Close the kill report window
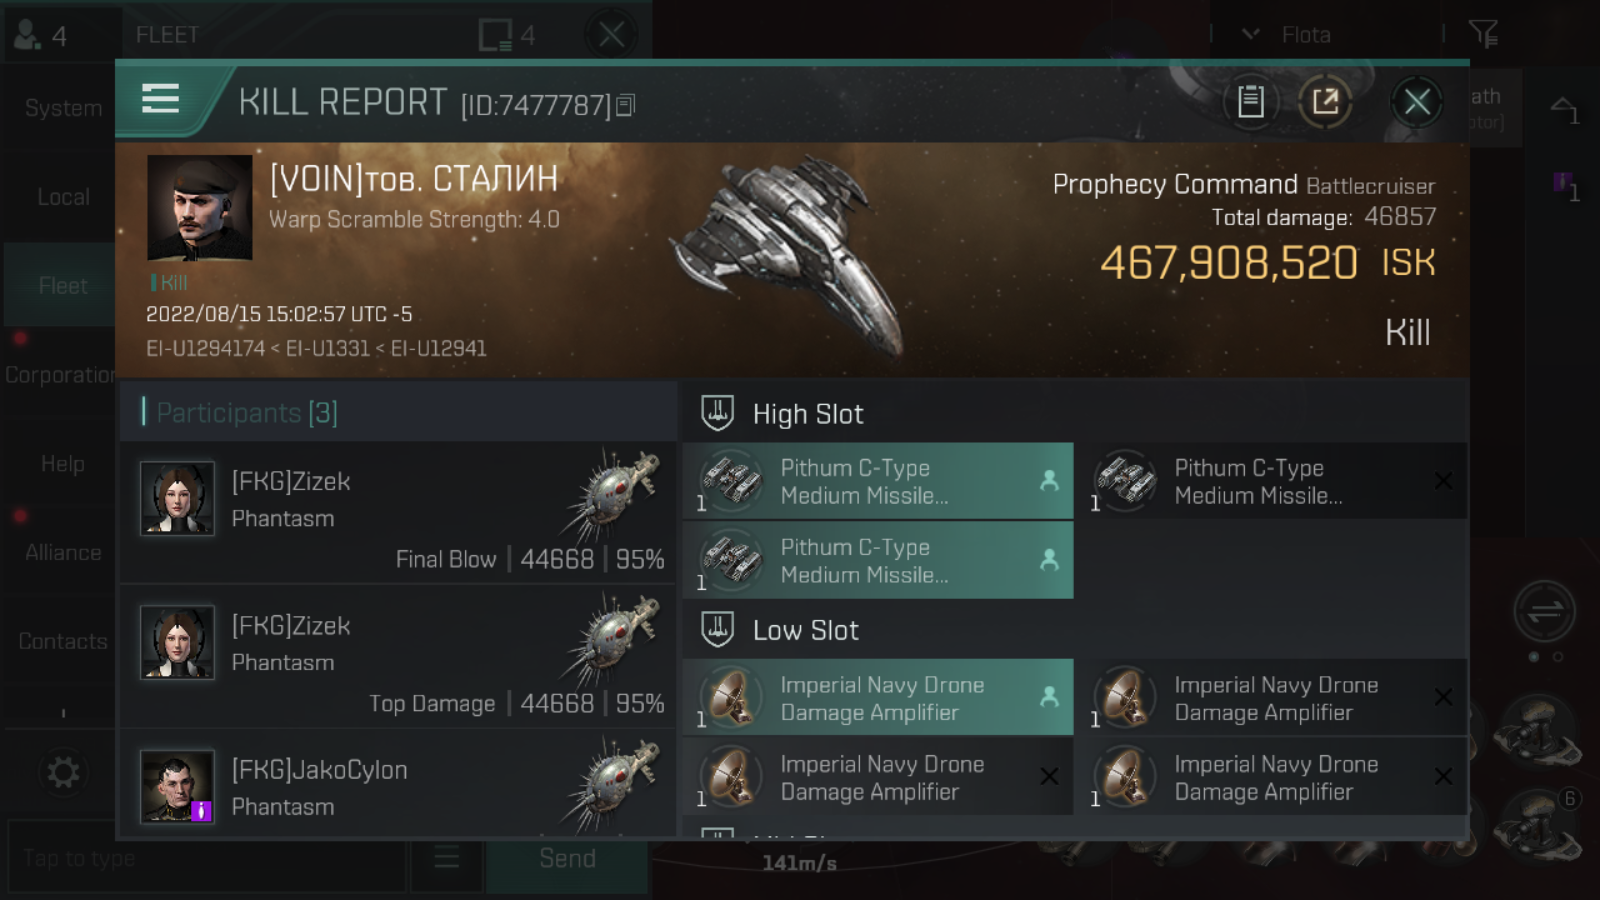This screenshot has height=900, width=1600. pyautogui.click(x=1416, y=102)
